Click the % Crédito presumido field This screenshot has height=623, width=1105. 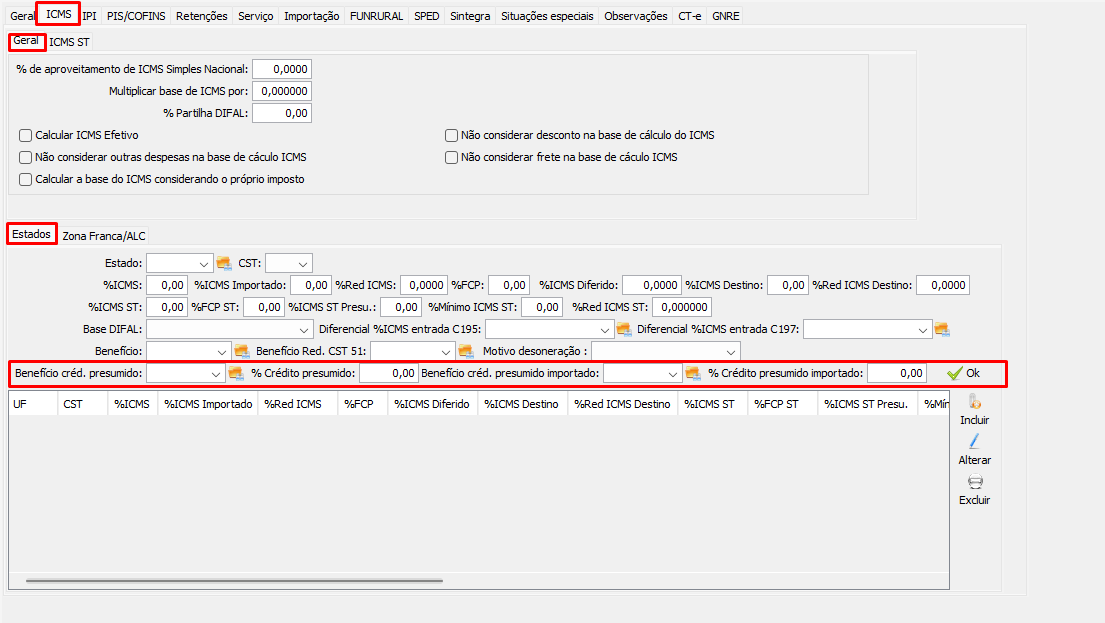[389, 374]
